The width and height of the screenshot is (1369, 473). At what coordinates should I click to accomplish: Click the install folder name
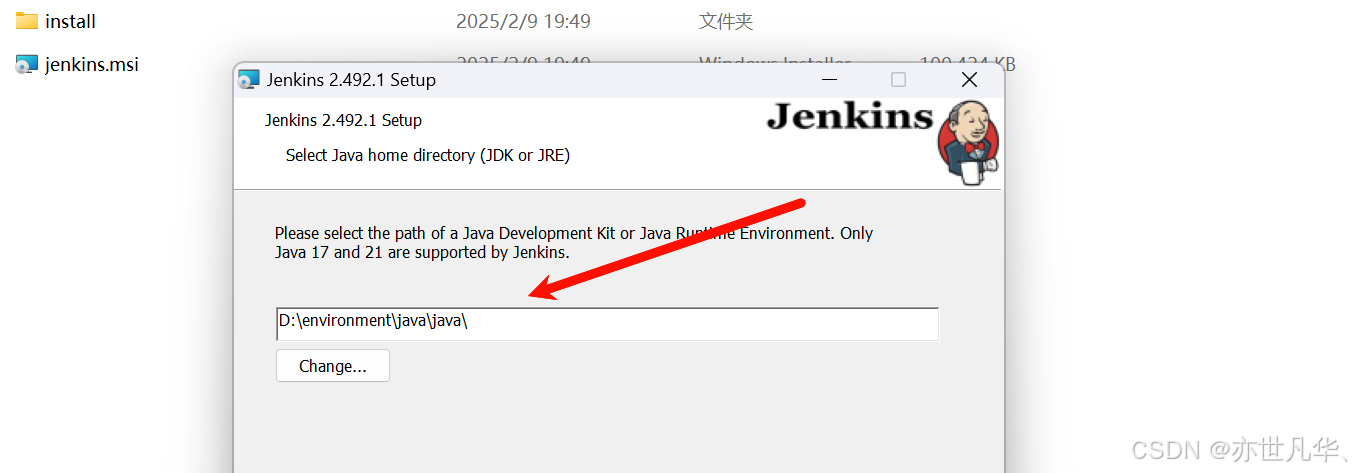70,21
